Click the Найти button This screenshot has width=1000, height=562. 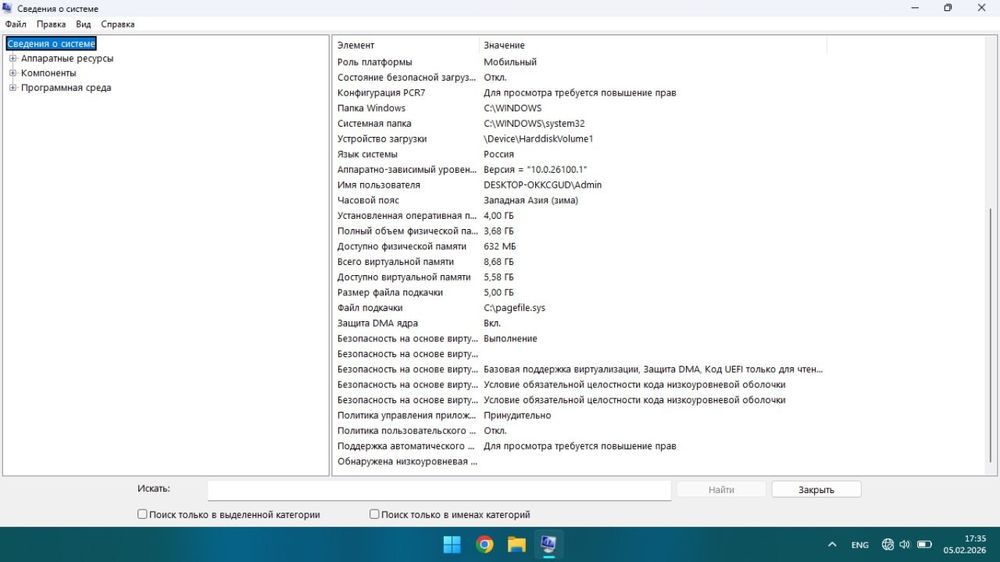coord(721,489)
